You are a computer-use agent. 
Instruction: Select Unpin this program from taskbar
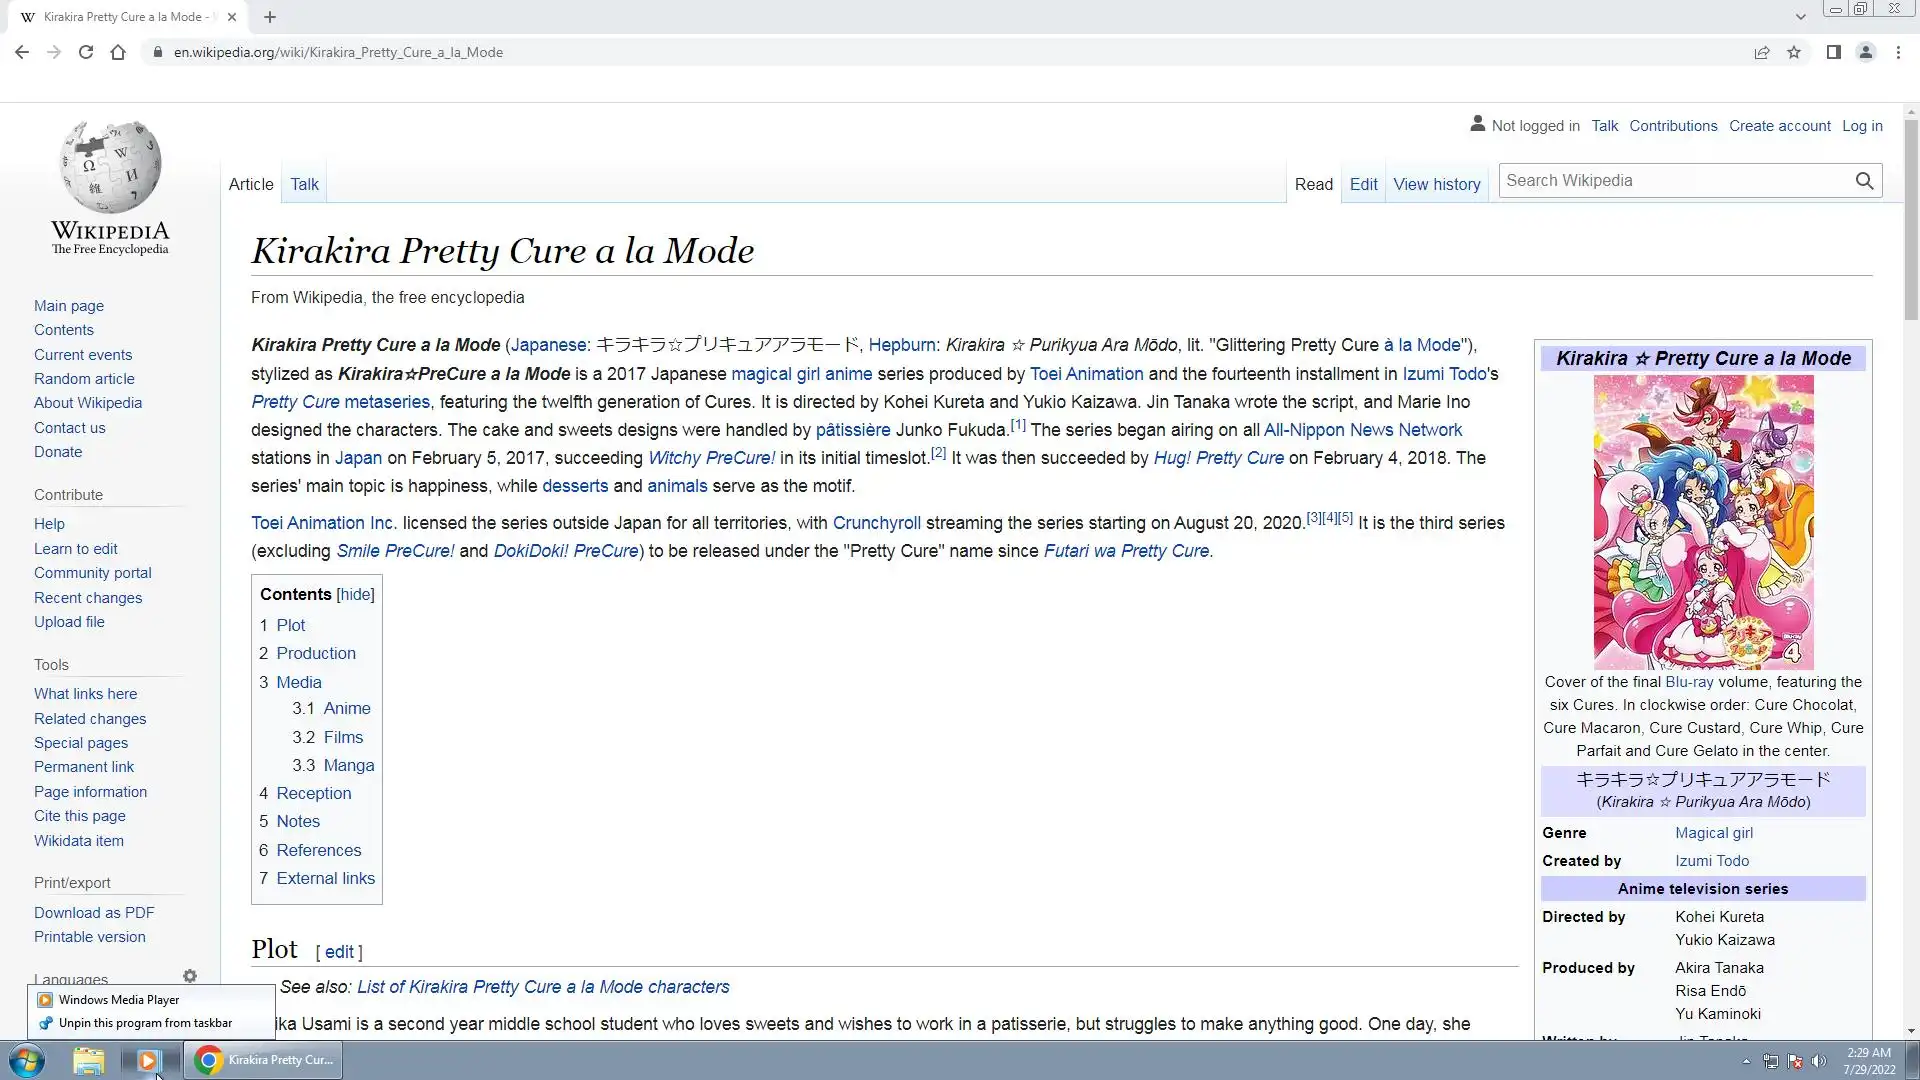pyautogui.click(x=145, y=1023)
